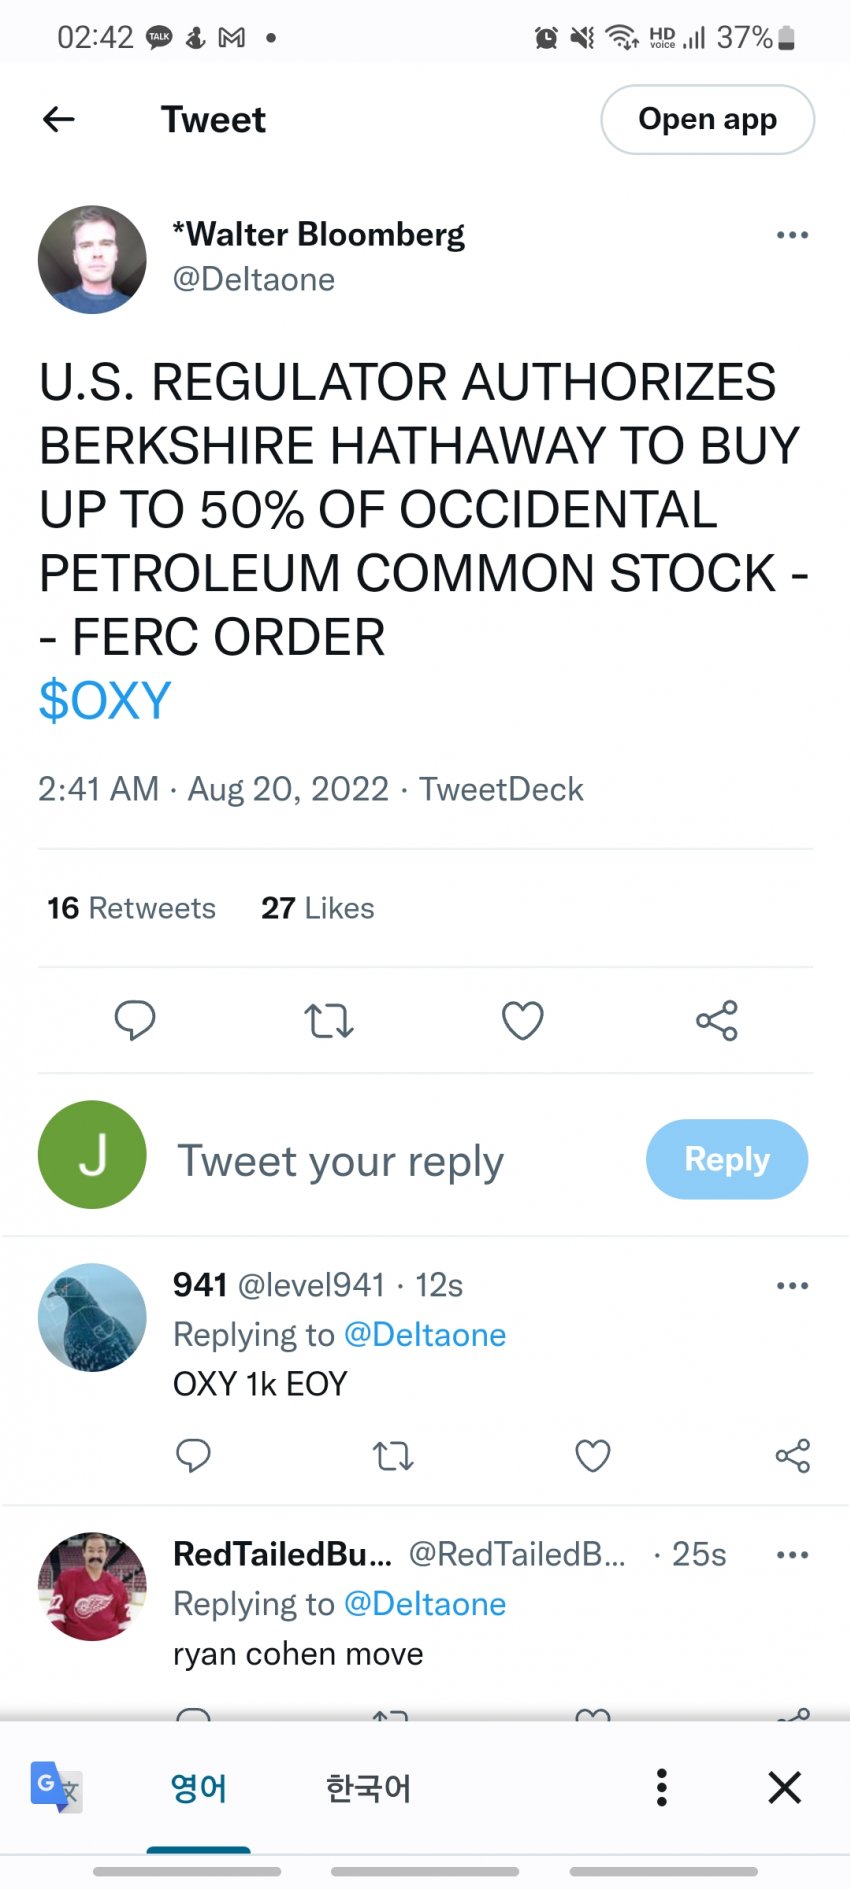Tap the back arrow icon
The image size is (850, 1889).
[x=59, y=120]
